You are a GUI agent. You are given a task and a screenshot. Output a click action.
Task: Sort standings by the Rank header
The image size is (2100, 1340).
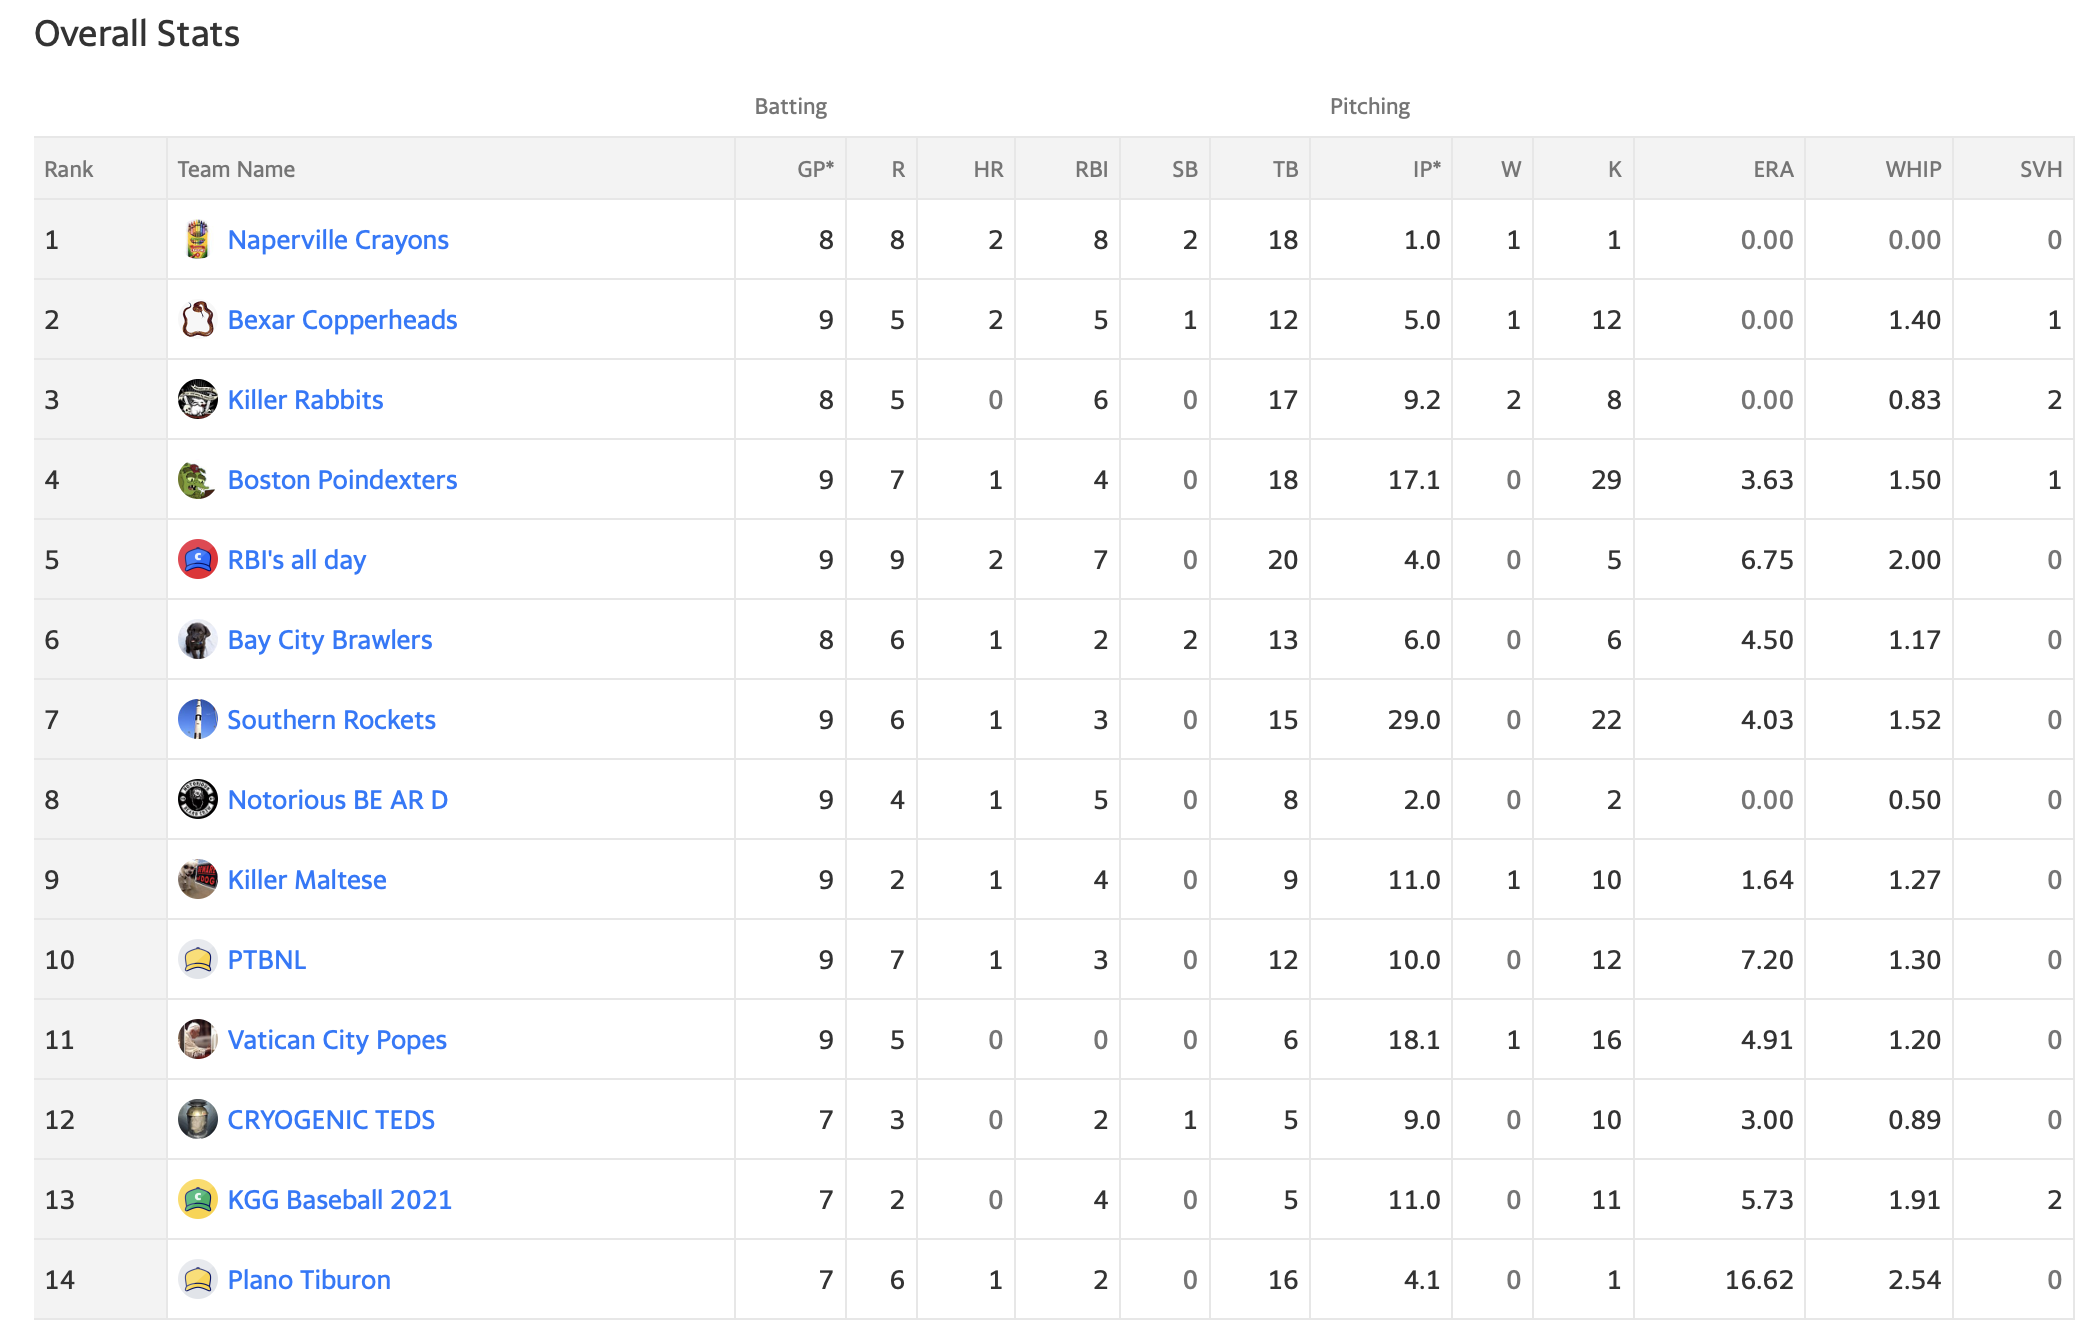point(69,169)
